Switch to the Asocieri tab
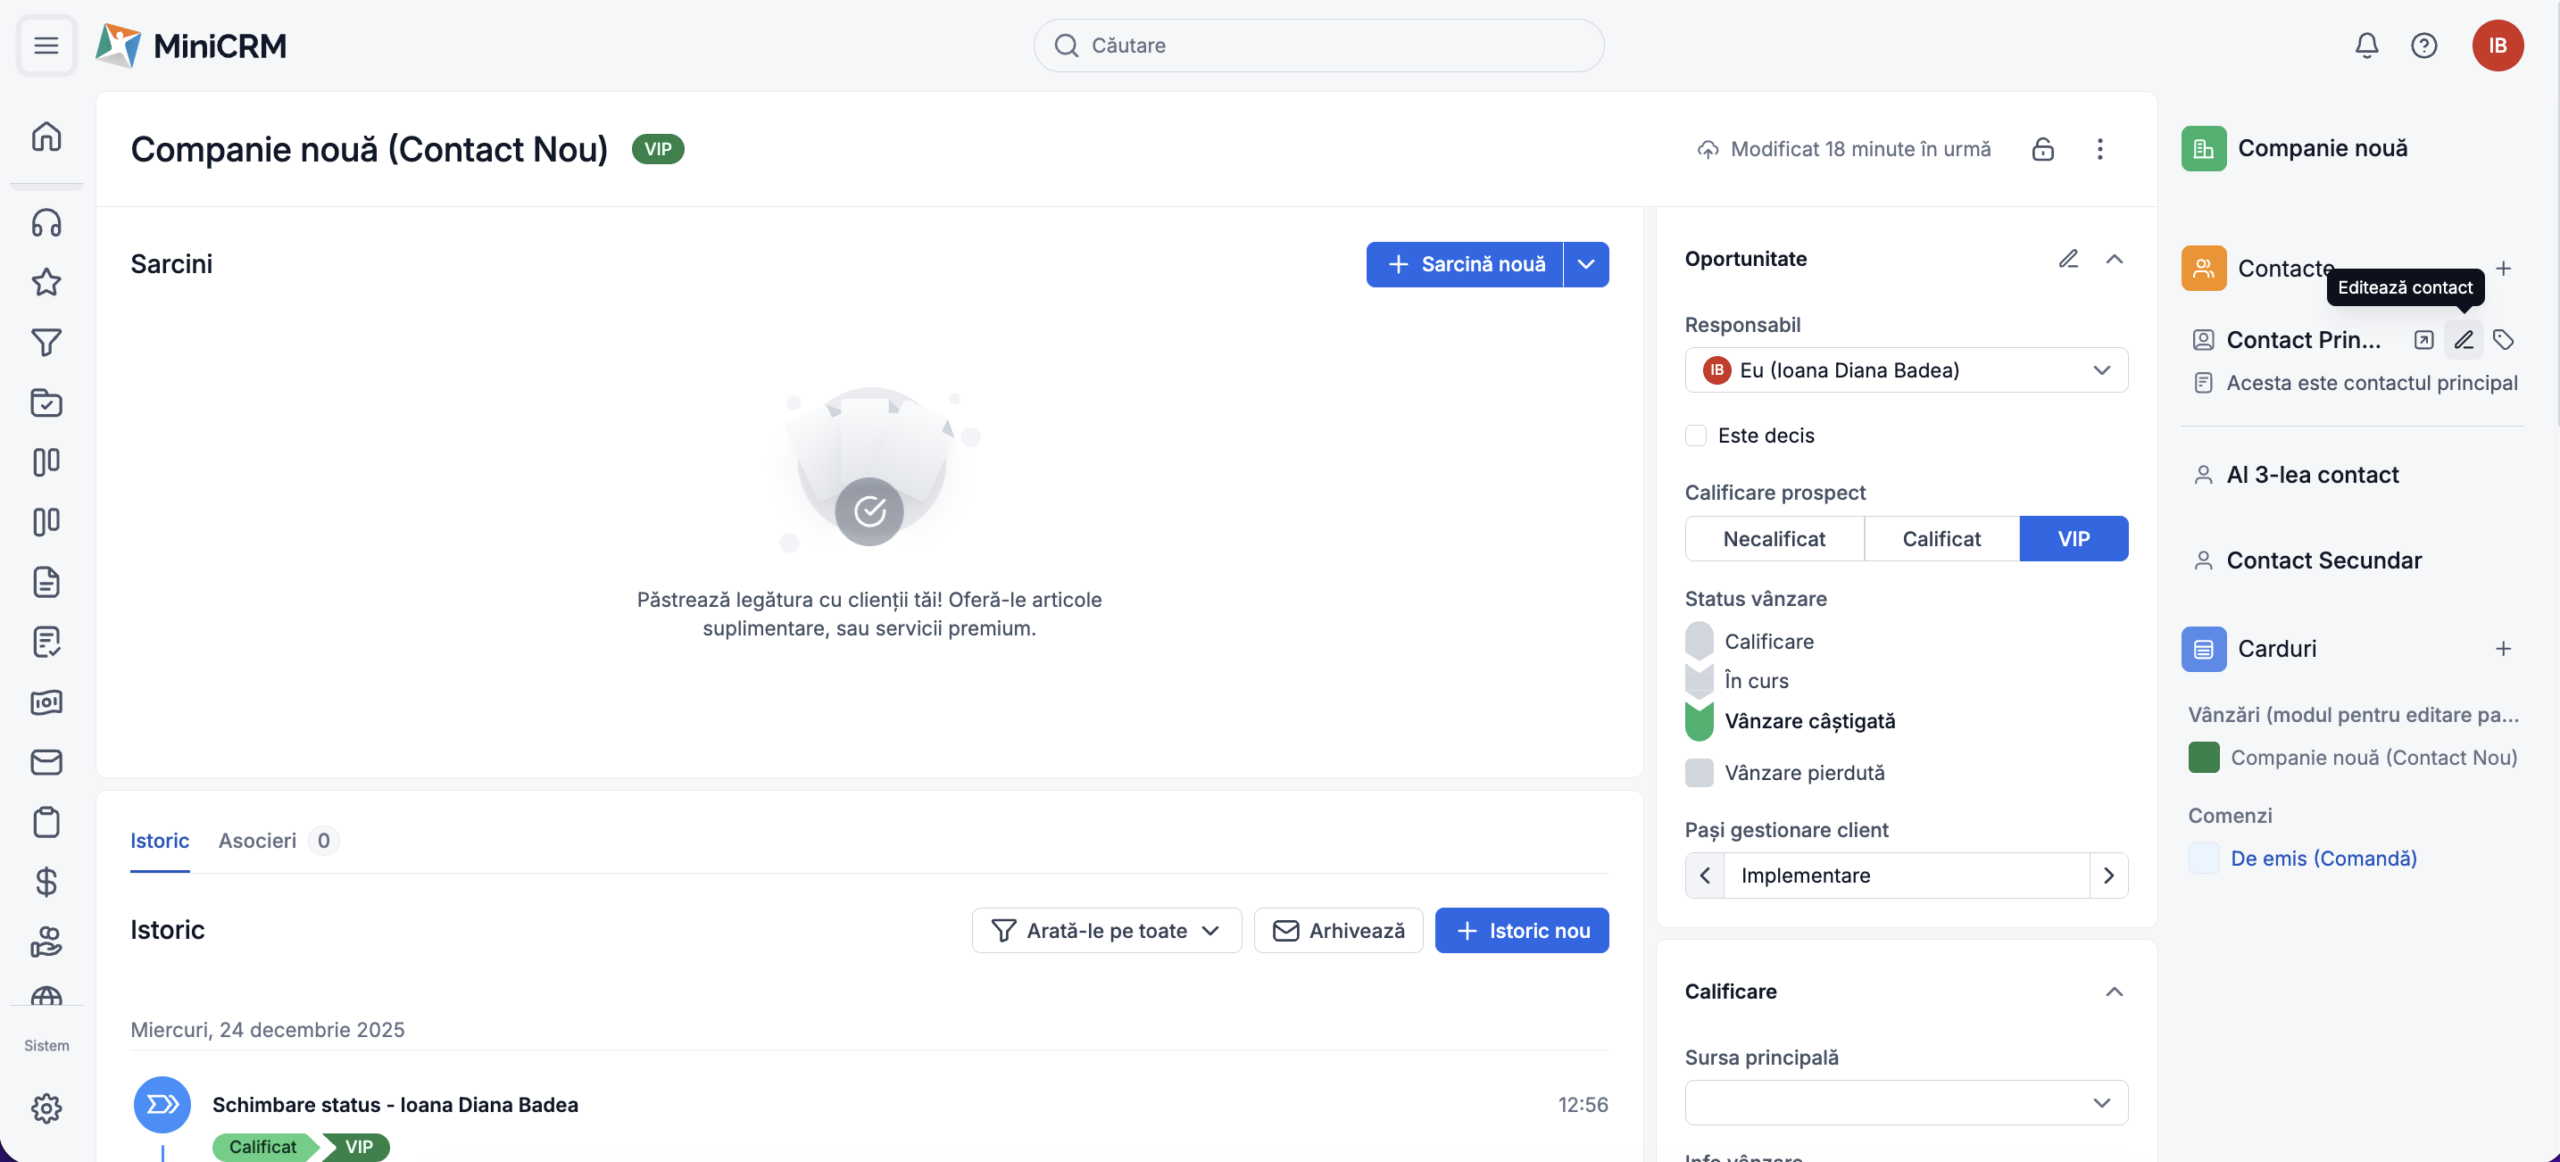2560x1162 pixels. pos(258,840)
